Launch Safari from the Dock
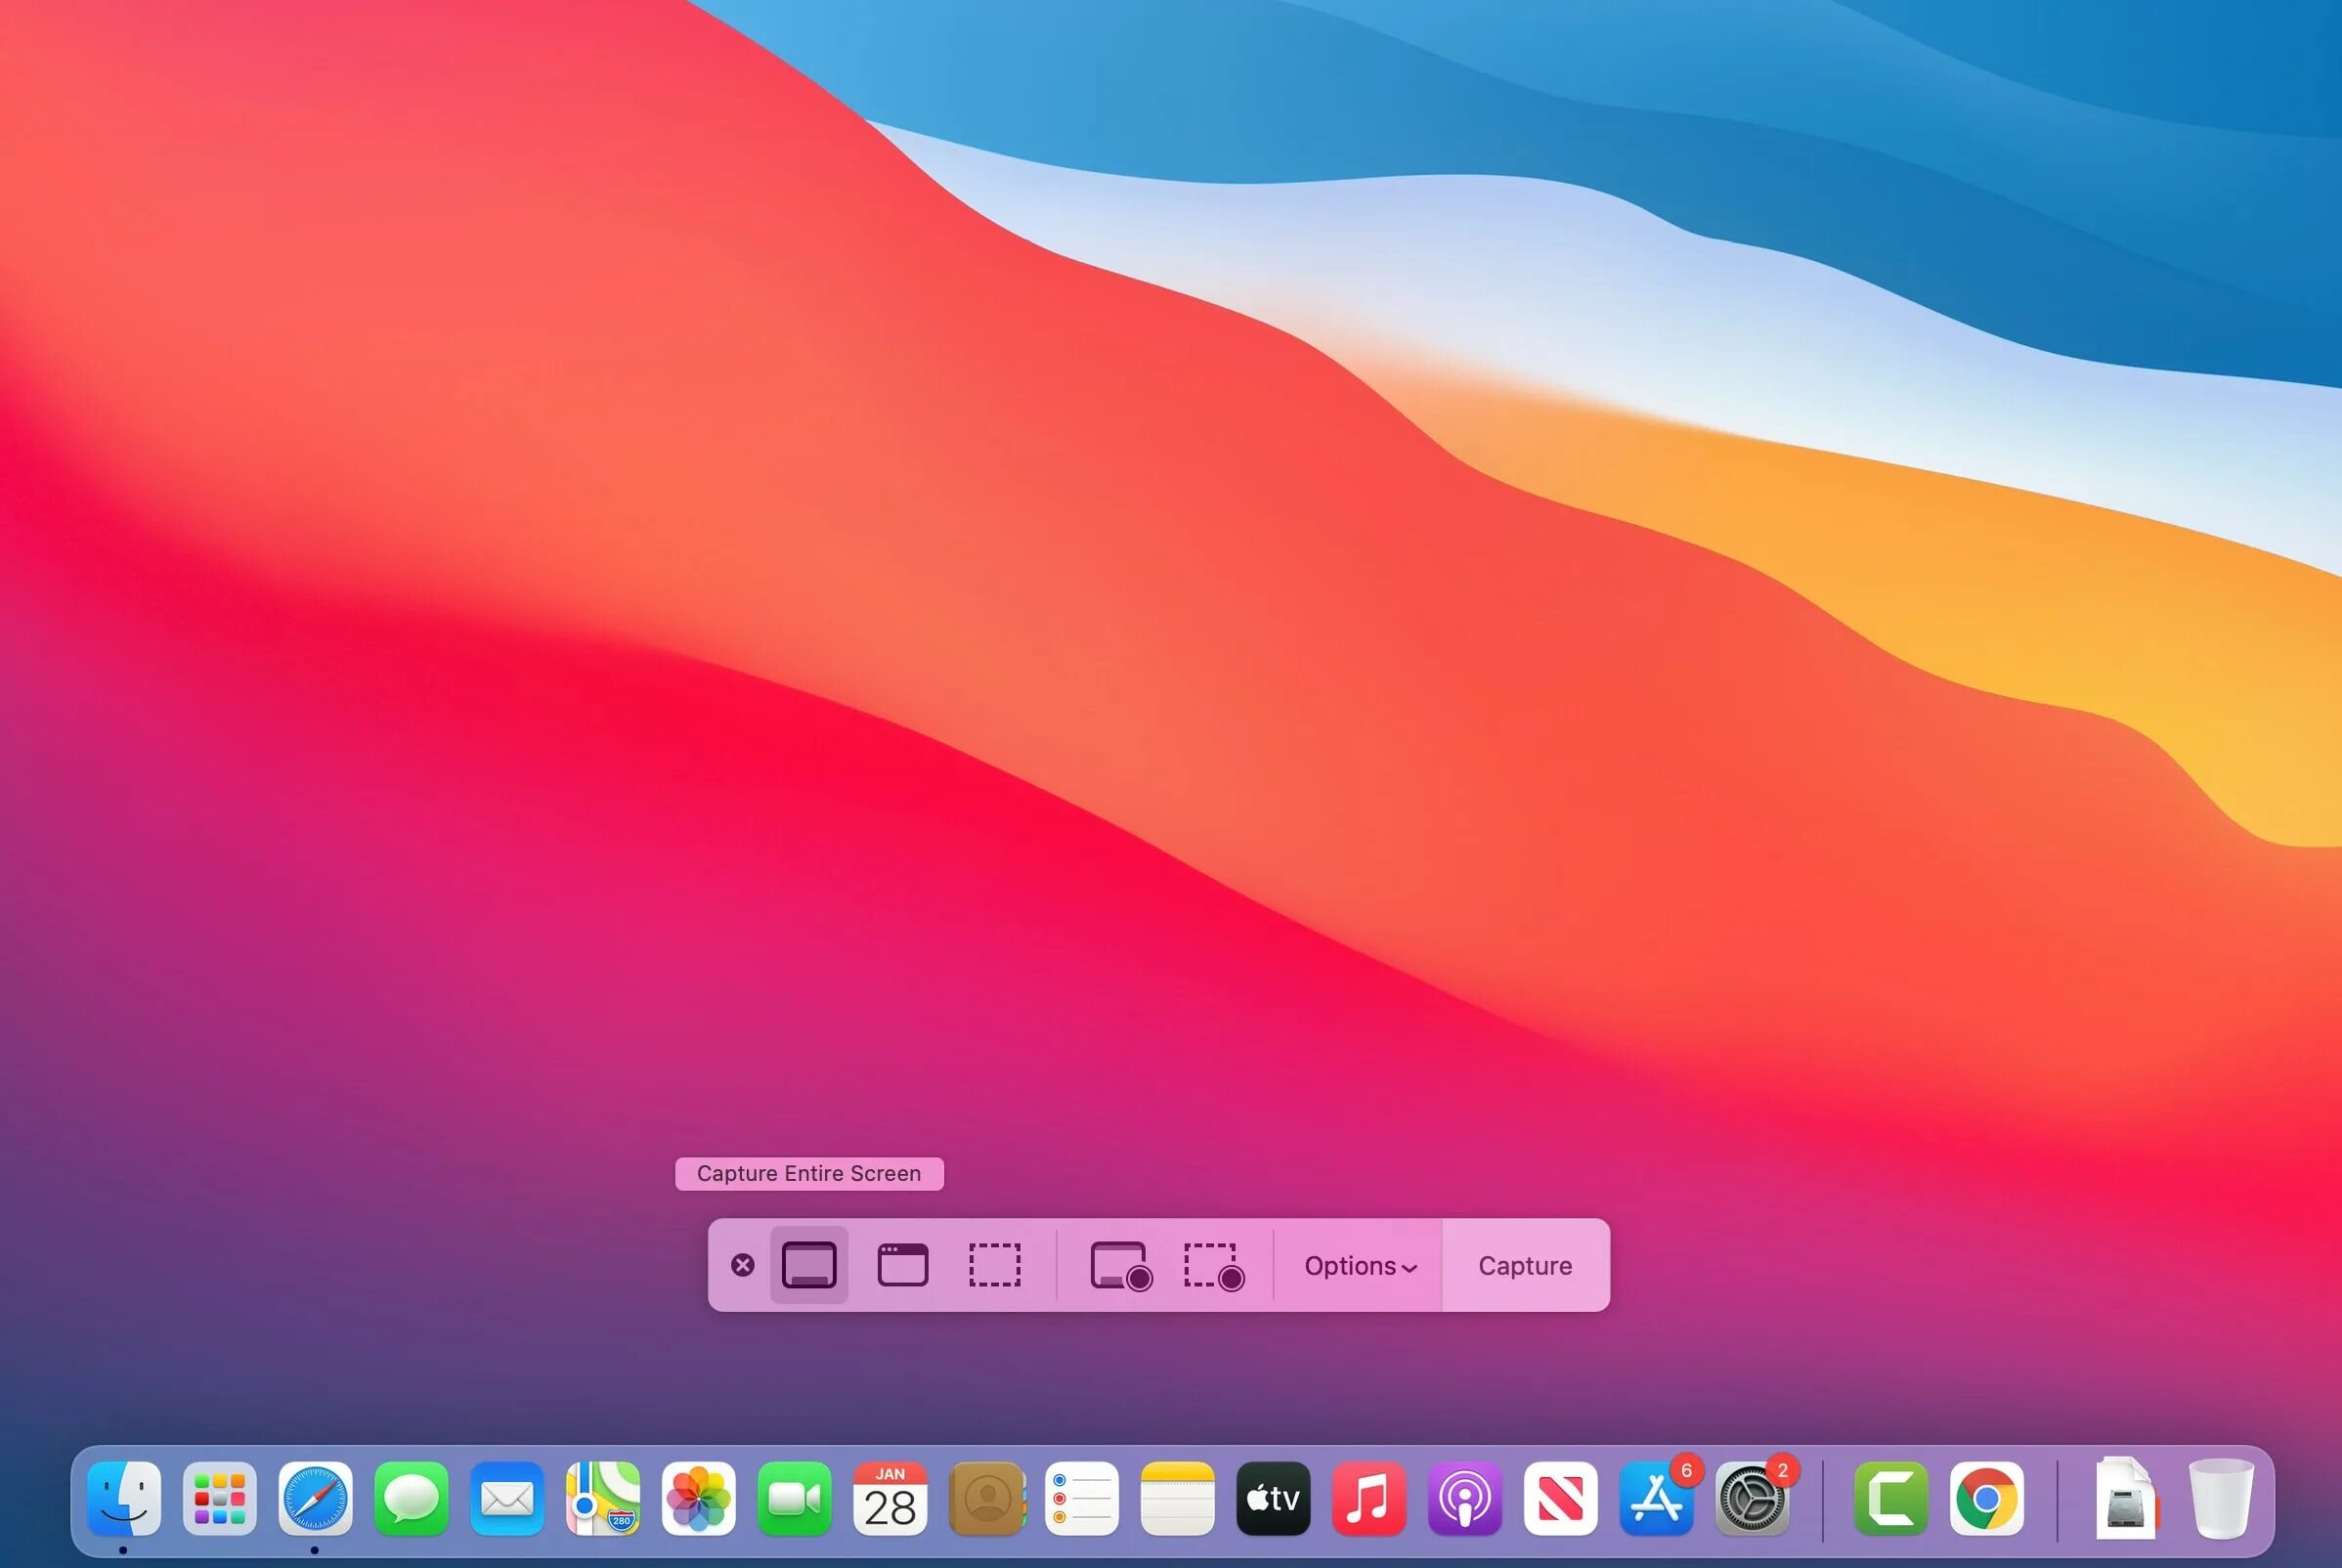Image resolution: width=2342 pixels, height=1568 pixels. (315, 1498)
